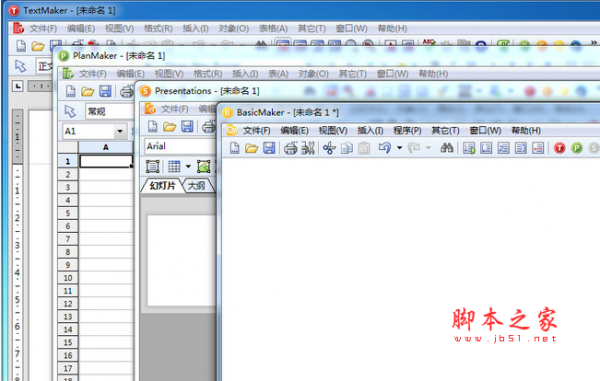Insert a picture frame in Presentations toolbar

click(204, 166)
